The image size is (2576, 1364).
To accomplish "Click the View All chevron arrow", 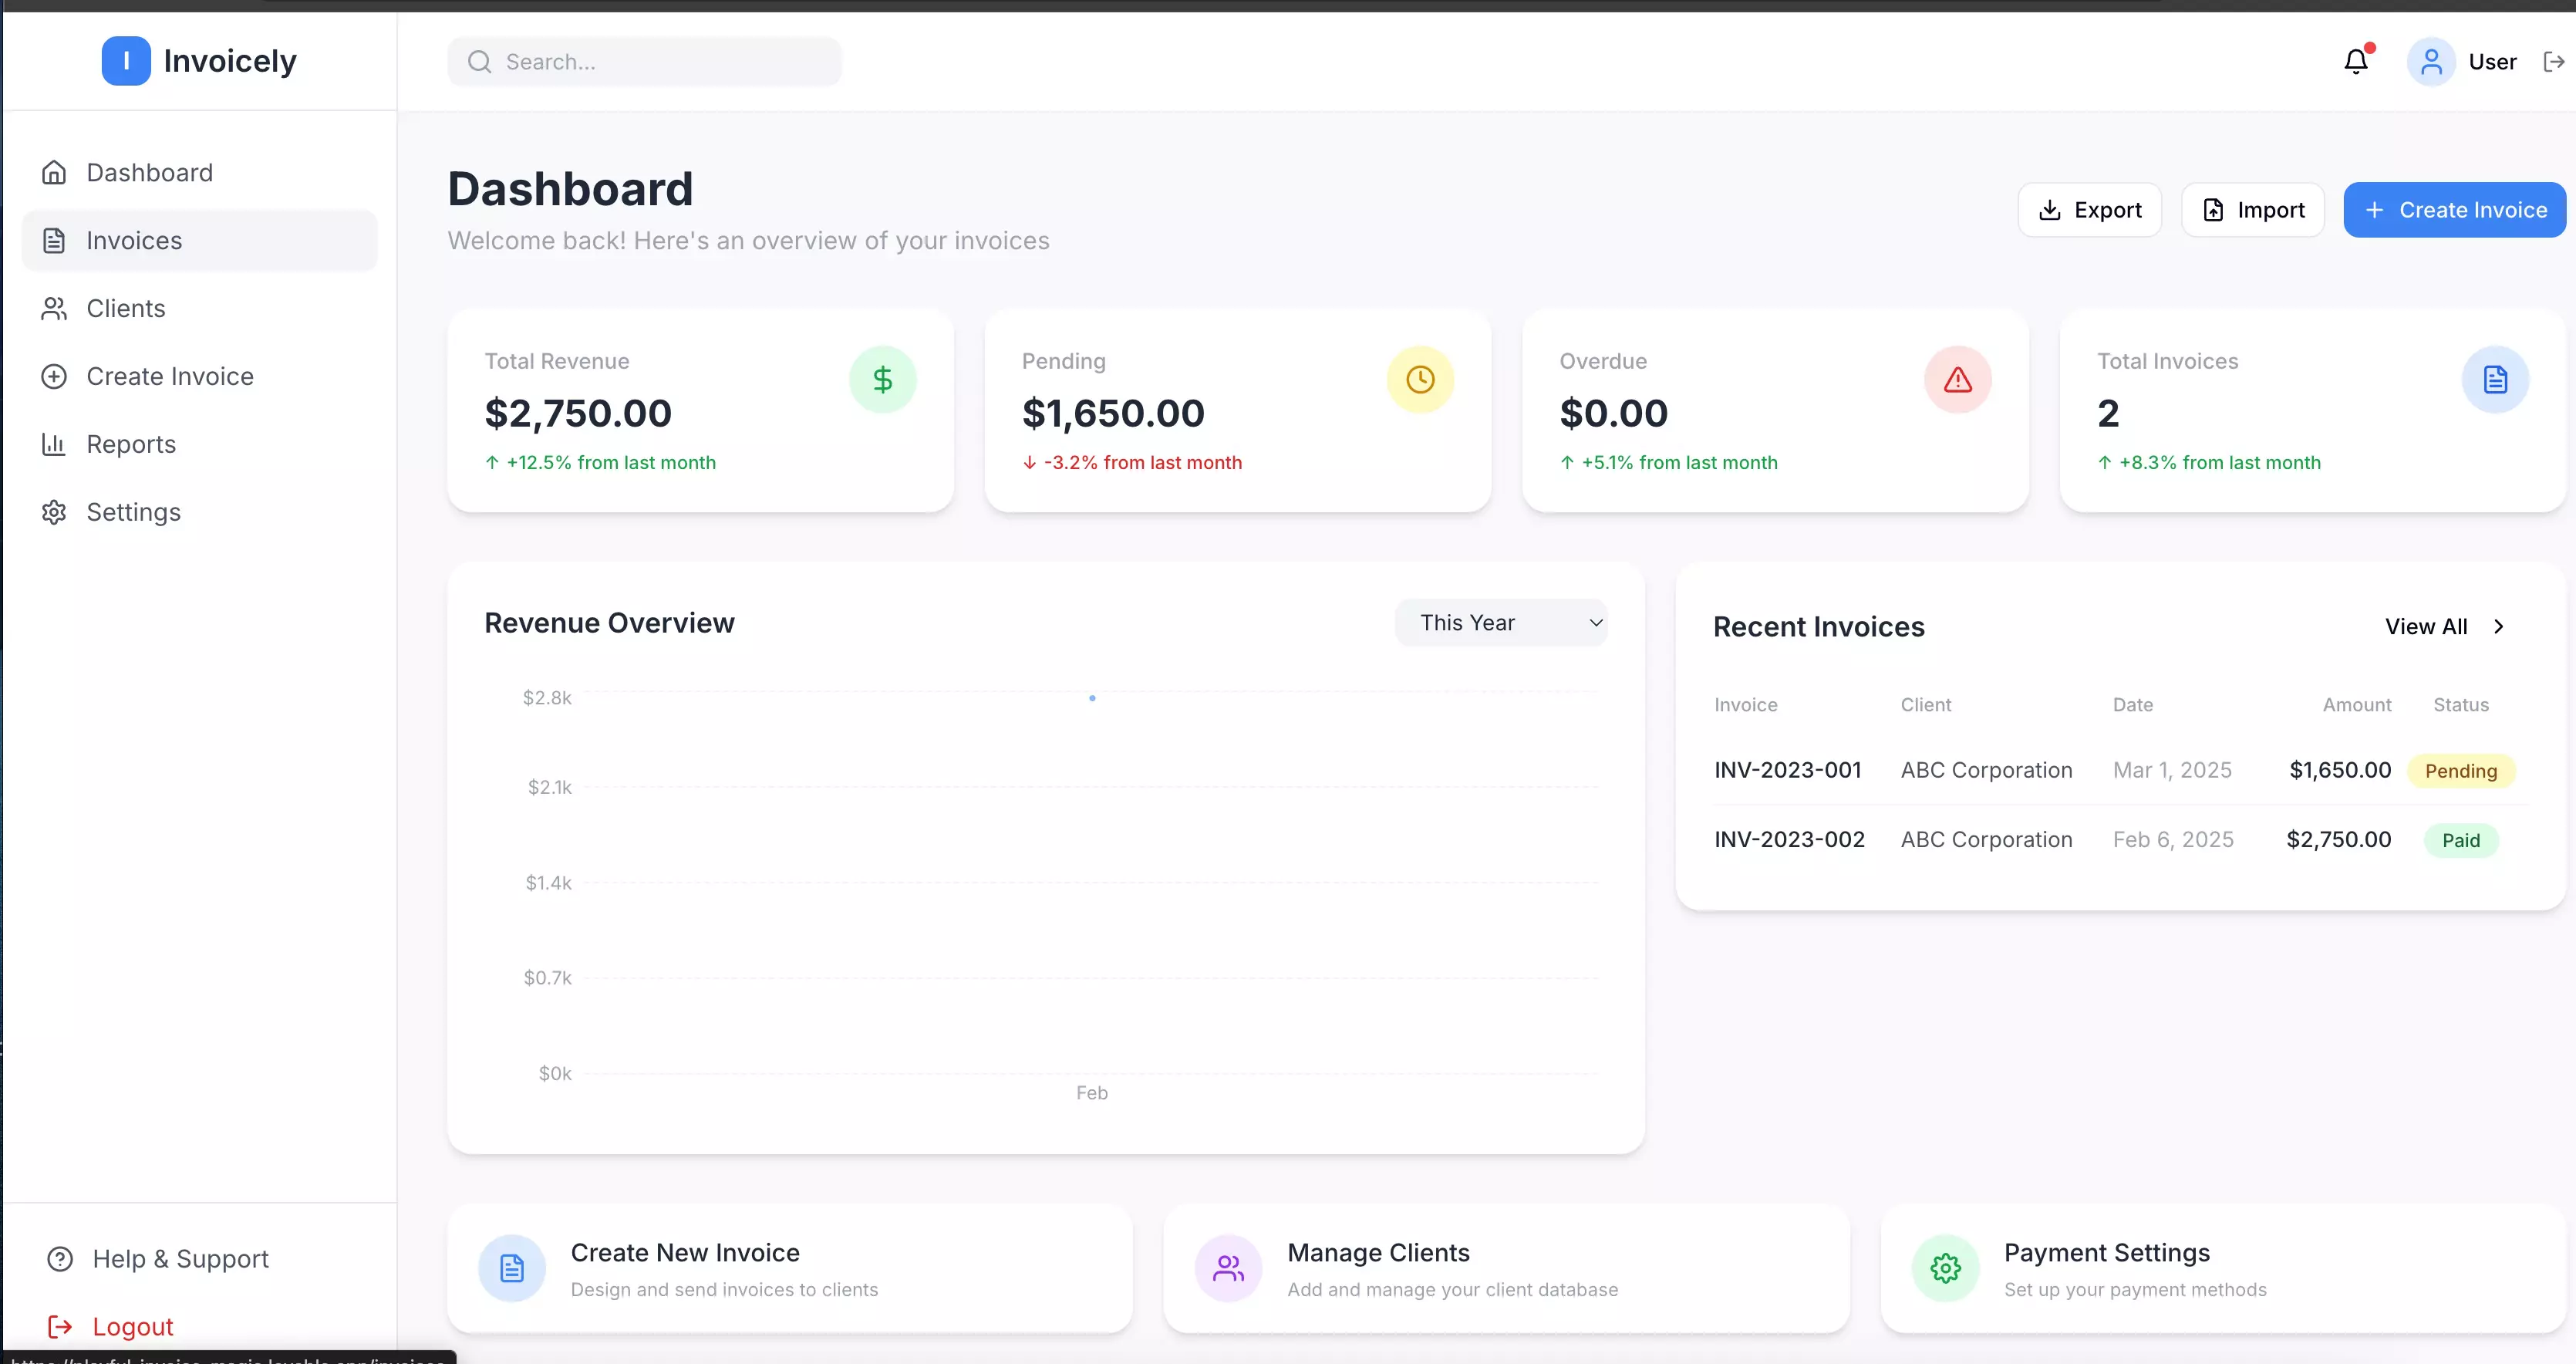I will (2498, 627).
